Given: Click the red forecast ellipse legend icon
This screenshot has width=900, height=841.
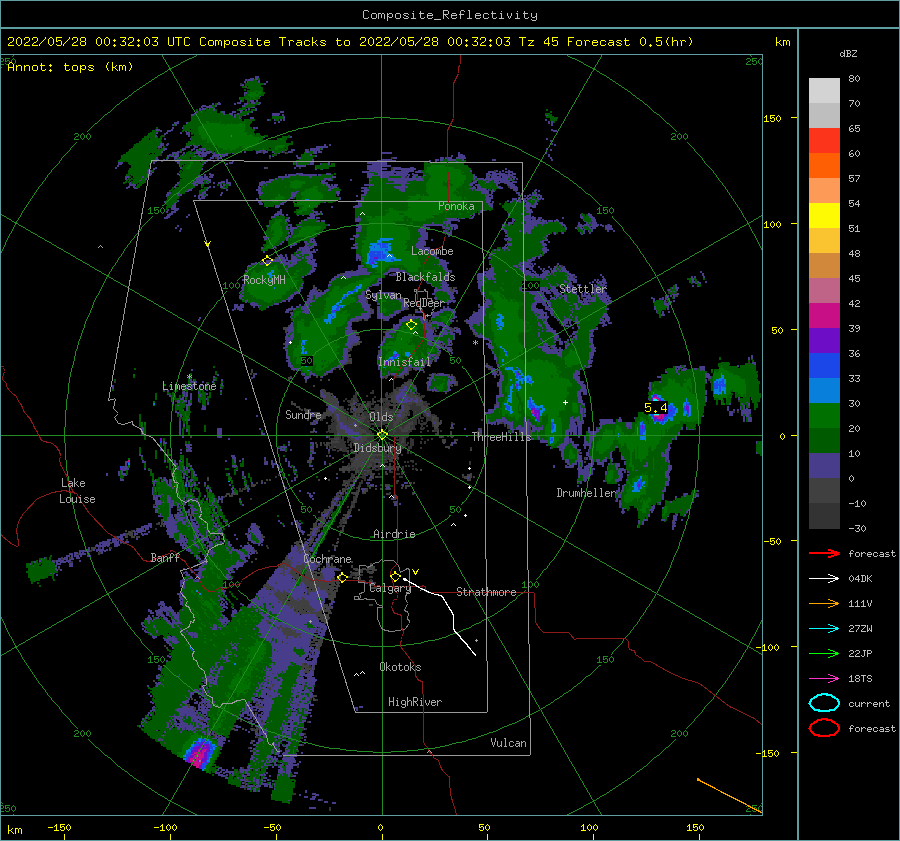Looking at the screenshot, I should pyautogui.click(x=824, y=728).
